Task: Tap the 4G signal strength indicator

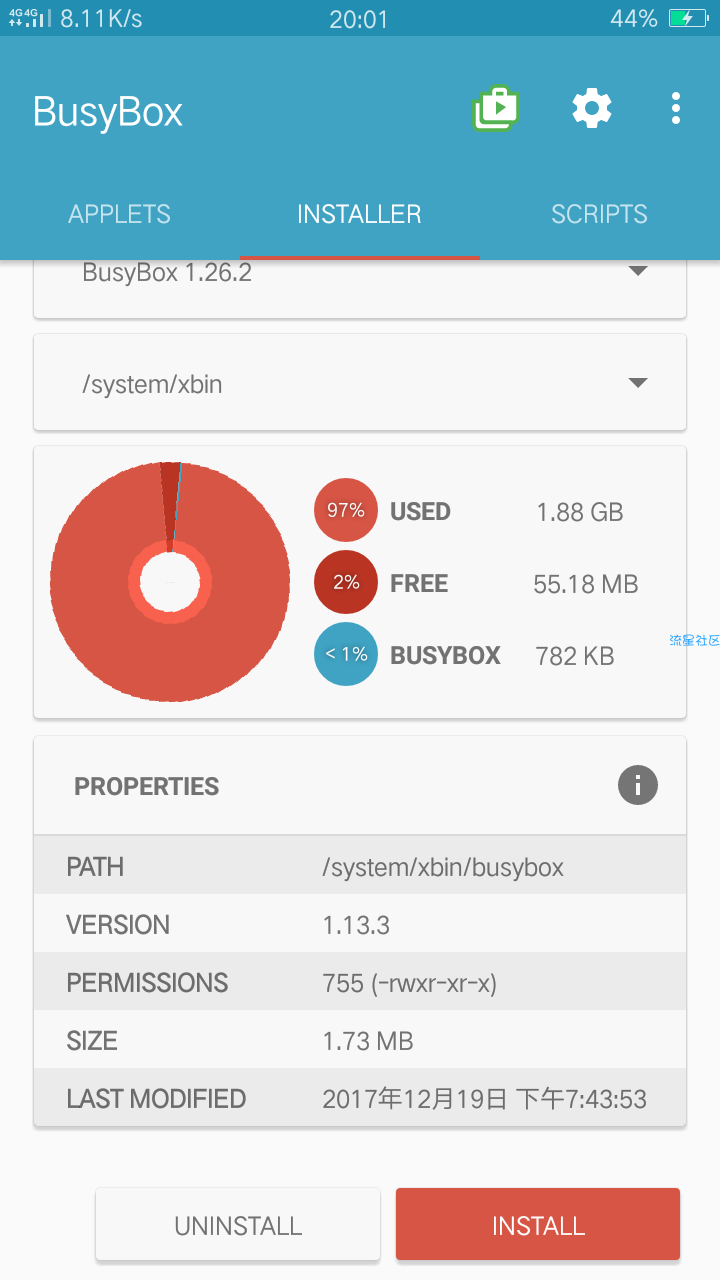Action: 30,18
